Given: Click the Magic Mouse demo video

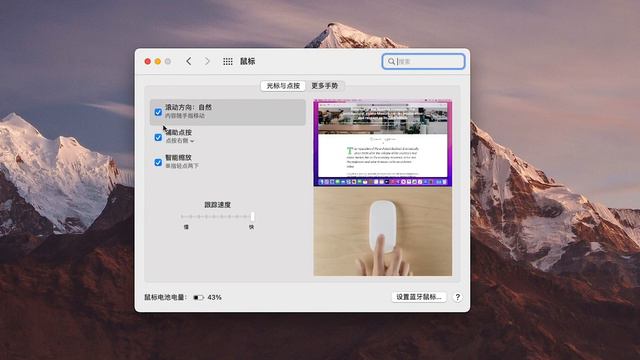Looking at the screenshot, I should point(382,231).
